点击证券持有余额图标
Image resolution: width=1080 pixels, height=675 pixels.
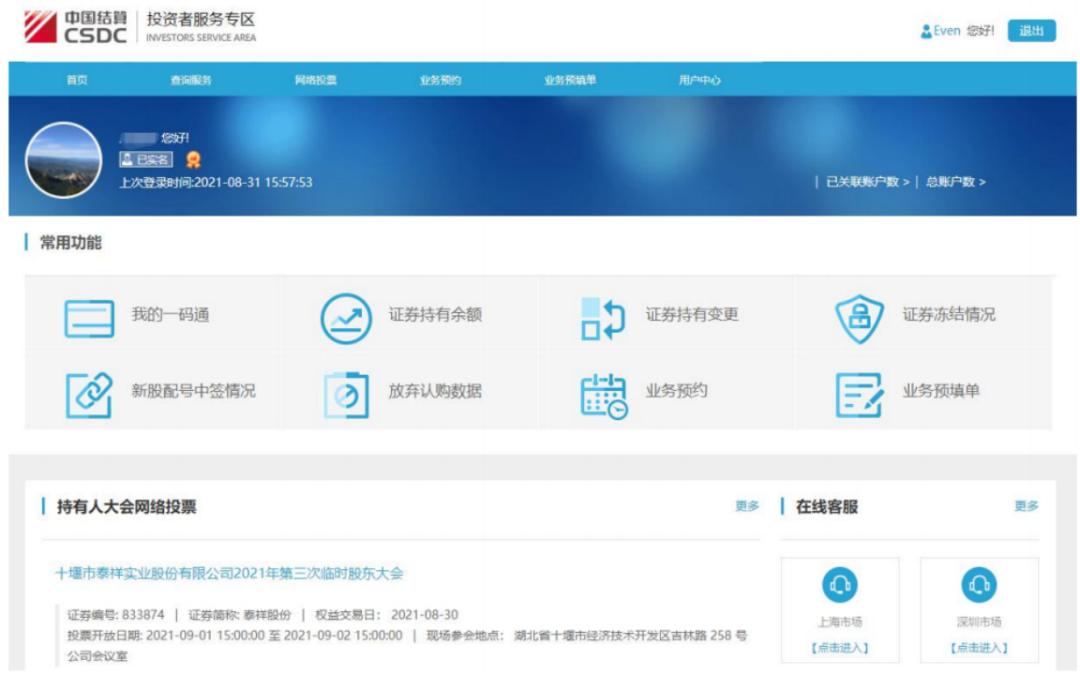coord(344,315)
